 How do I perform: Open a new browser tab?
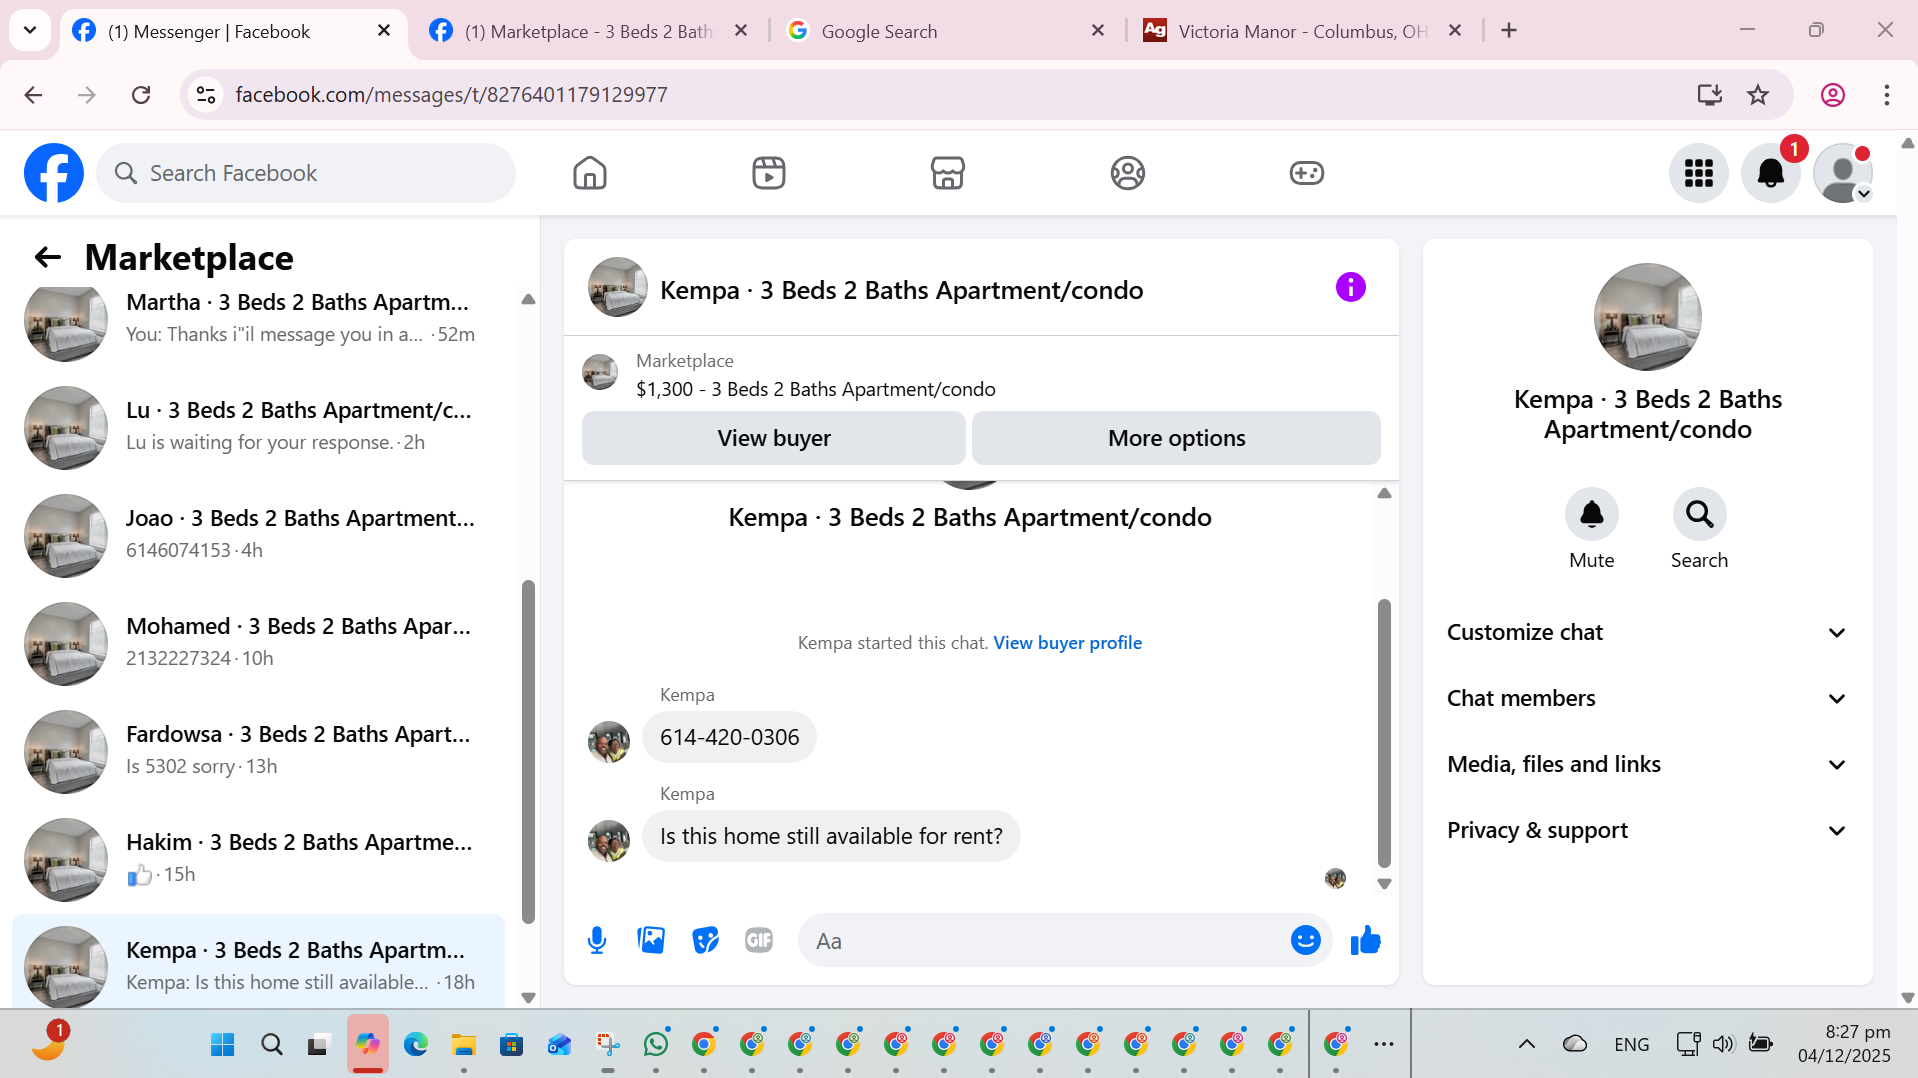coord(1510,31)
